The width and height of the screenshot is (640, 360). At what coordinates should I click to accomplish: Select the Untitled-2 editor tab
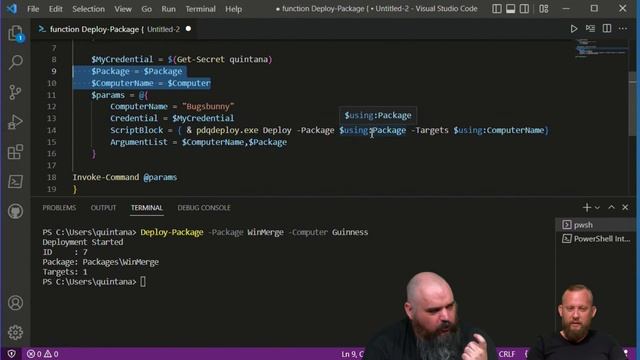(x=114, y=29)
